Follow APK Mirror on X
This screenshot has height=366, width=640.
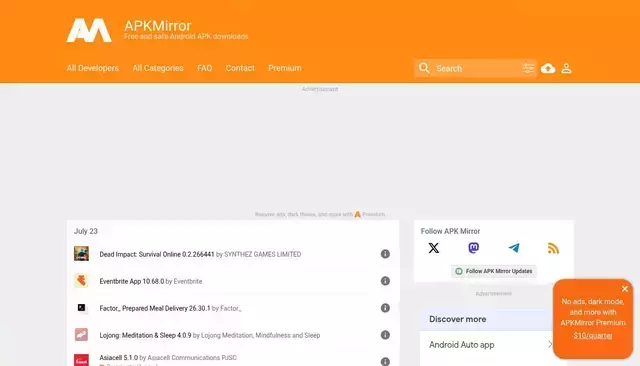pyautogui.click(x=433, y=248)
